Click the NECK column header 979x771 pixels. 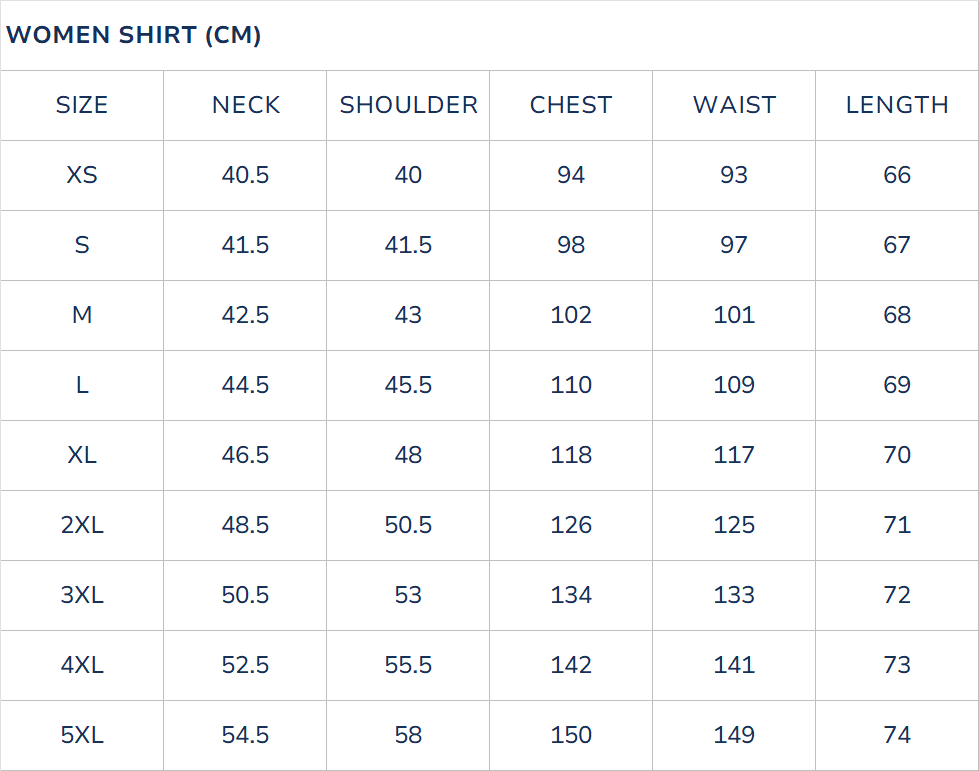tap(245, 105)
